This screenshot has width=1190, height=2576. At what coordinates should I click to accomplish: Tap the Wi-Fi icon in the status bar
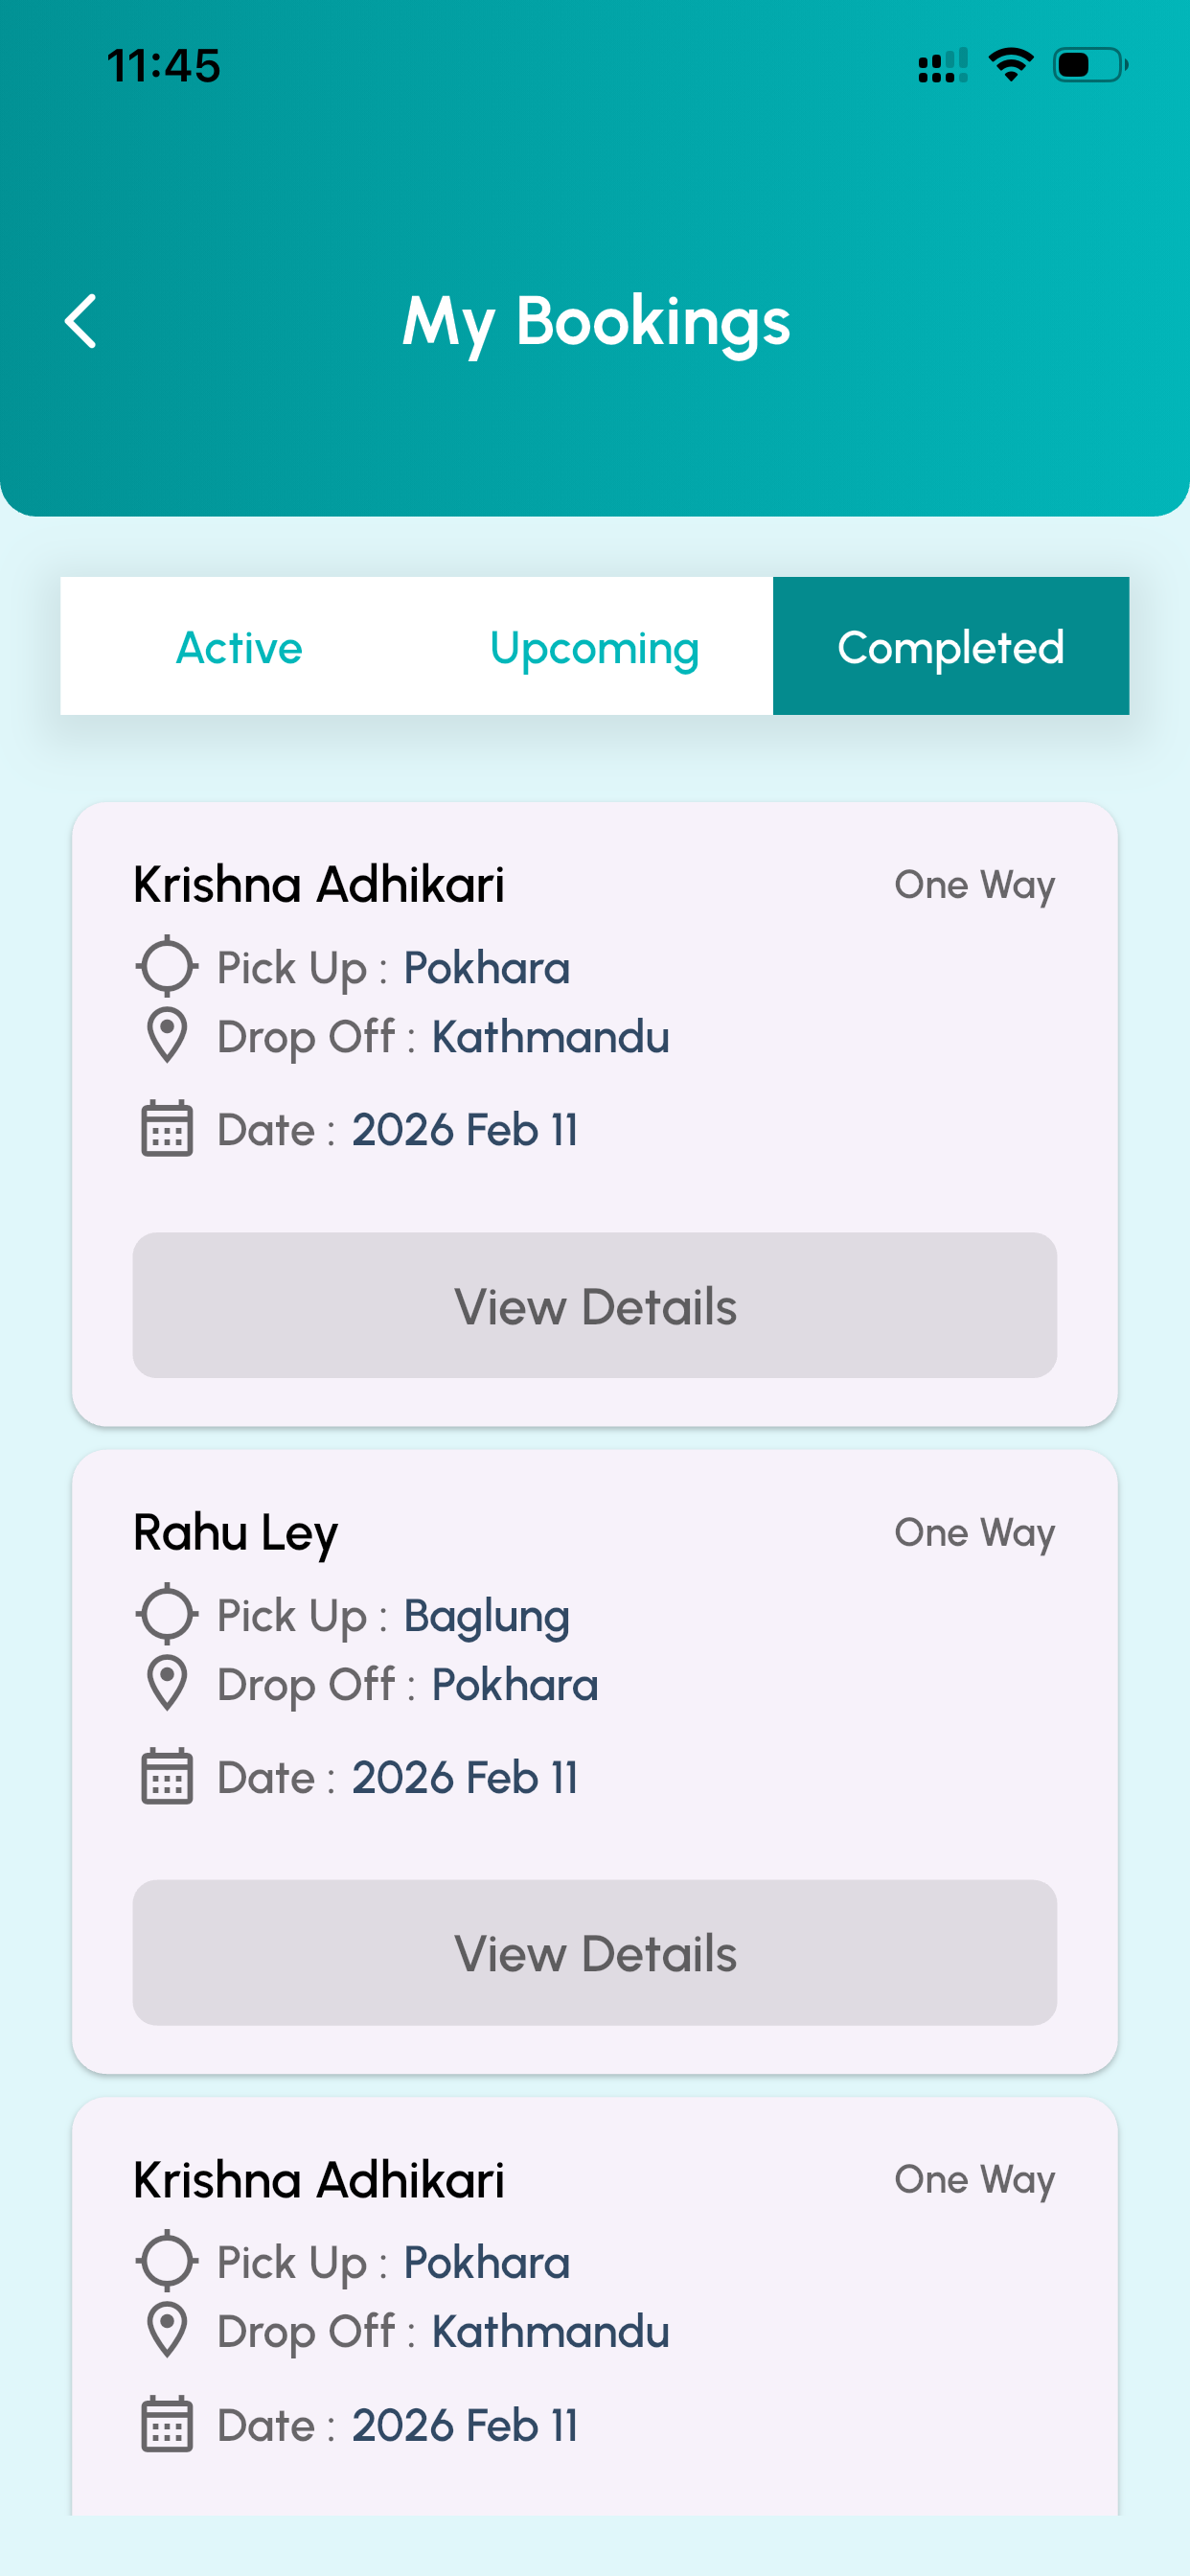(x=1011, y=65)
